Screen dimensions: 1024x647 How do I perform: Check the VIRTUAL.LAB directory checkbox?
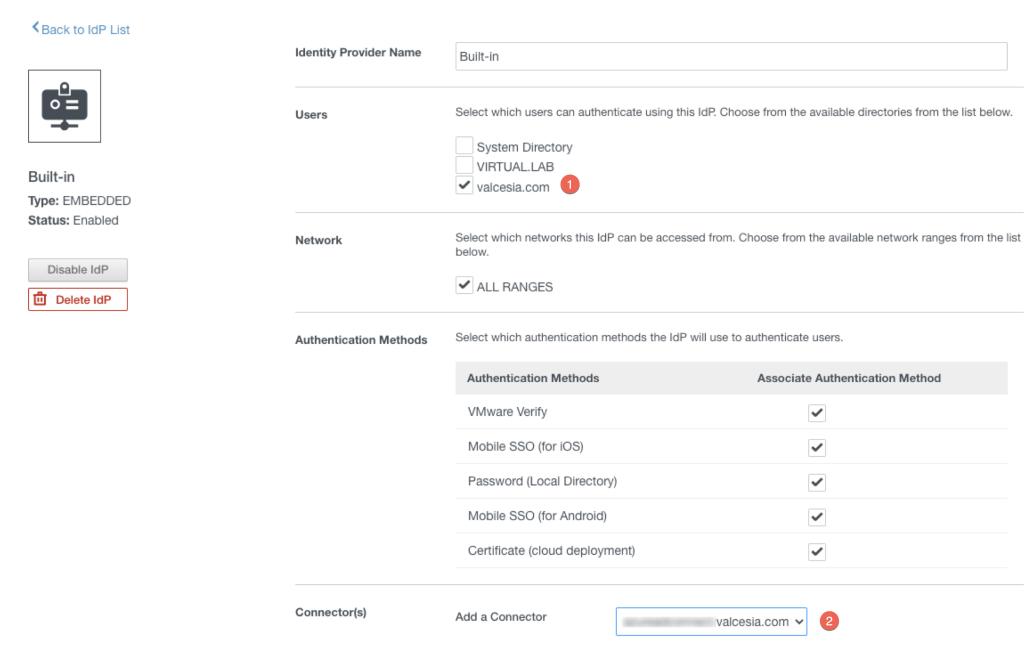click(464, 165)
